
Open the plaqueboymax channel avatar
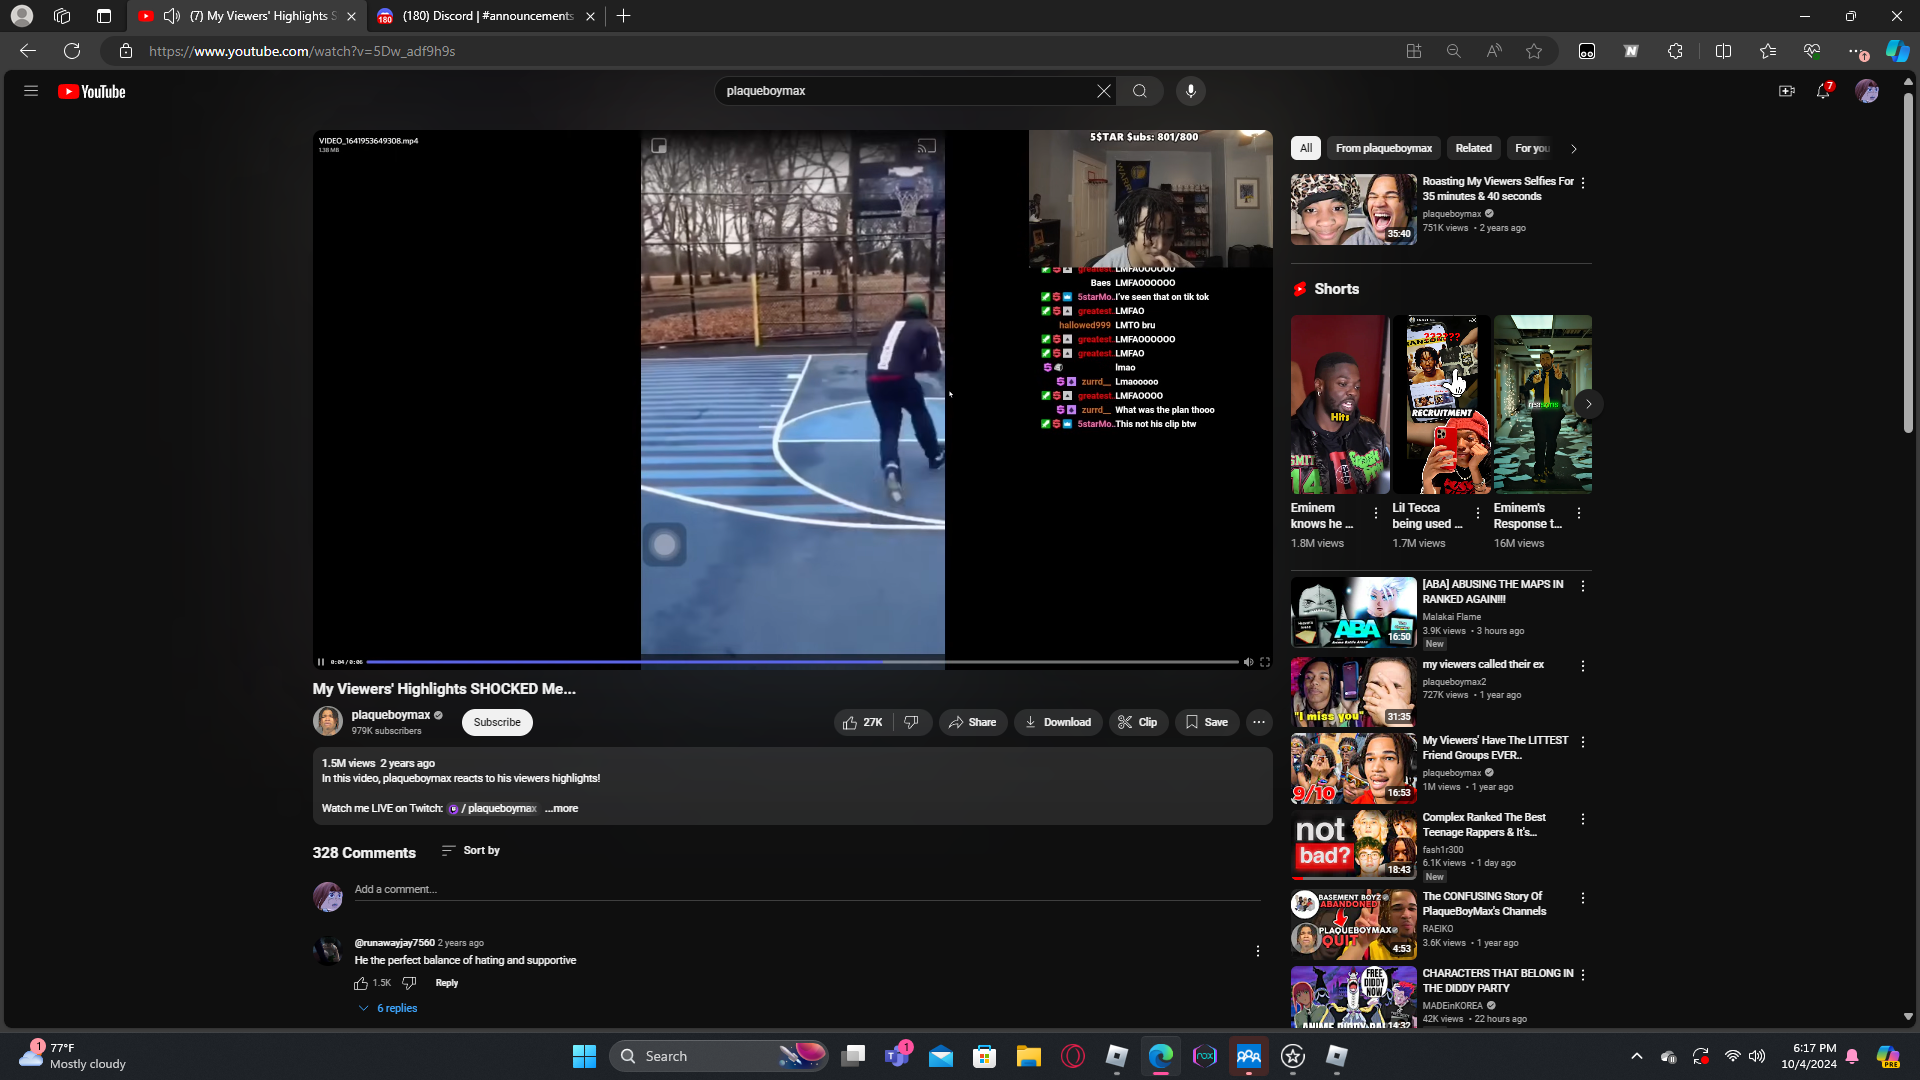[328, 721]
